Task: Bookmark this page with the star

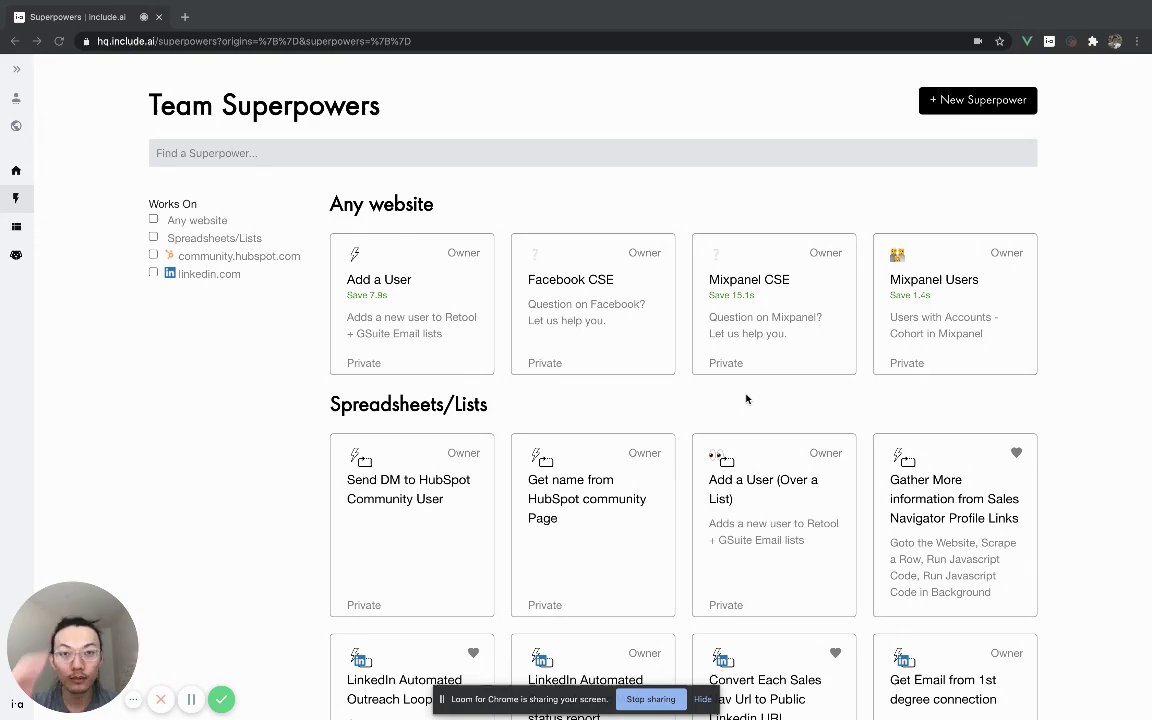Action: [x=999, y=41]
